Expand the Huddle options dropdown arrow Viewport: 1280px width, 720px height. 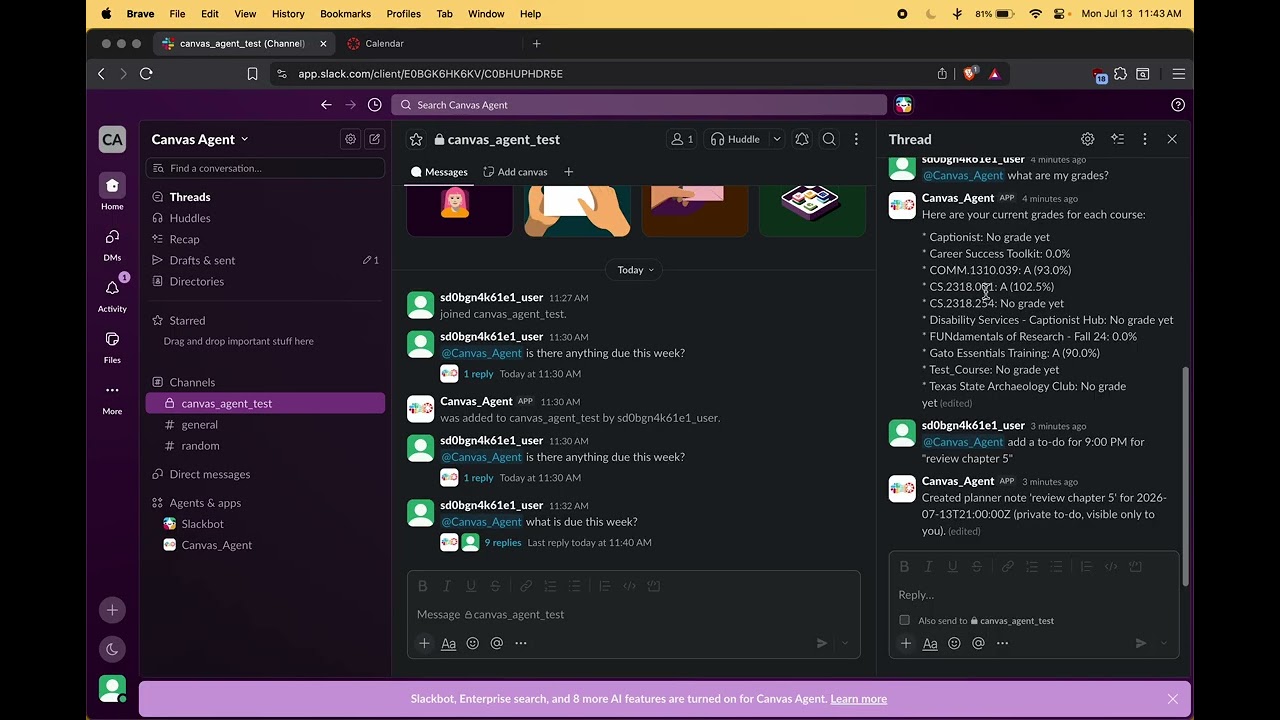pos(776,140)
